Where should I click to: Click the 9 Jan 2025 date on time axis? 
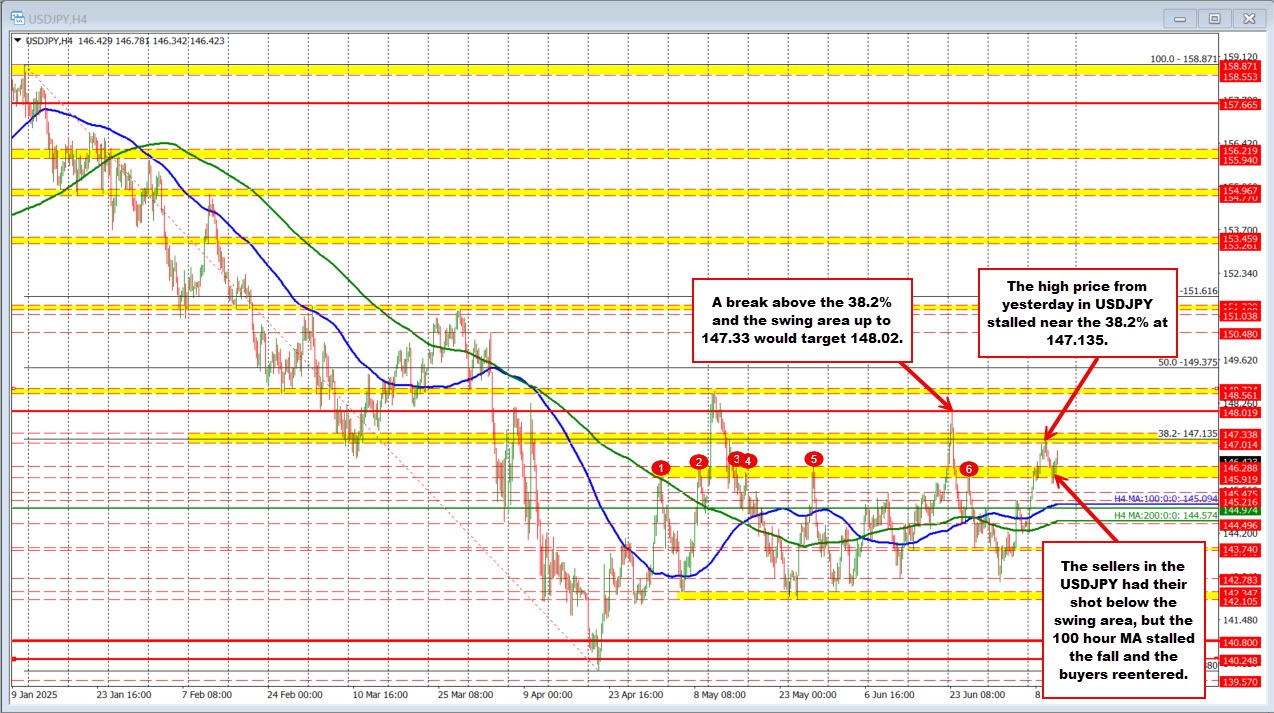[x=33, y=693]
